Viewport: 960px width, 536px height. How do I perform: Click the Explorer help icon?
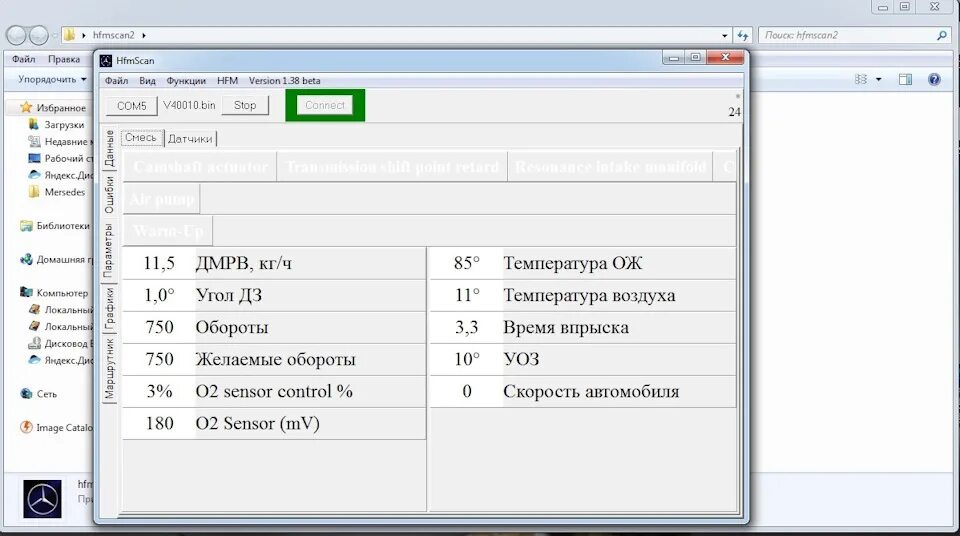click(x=934, y=80)
